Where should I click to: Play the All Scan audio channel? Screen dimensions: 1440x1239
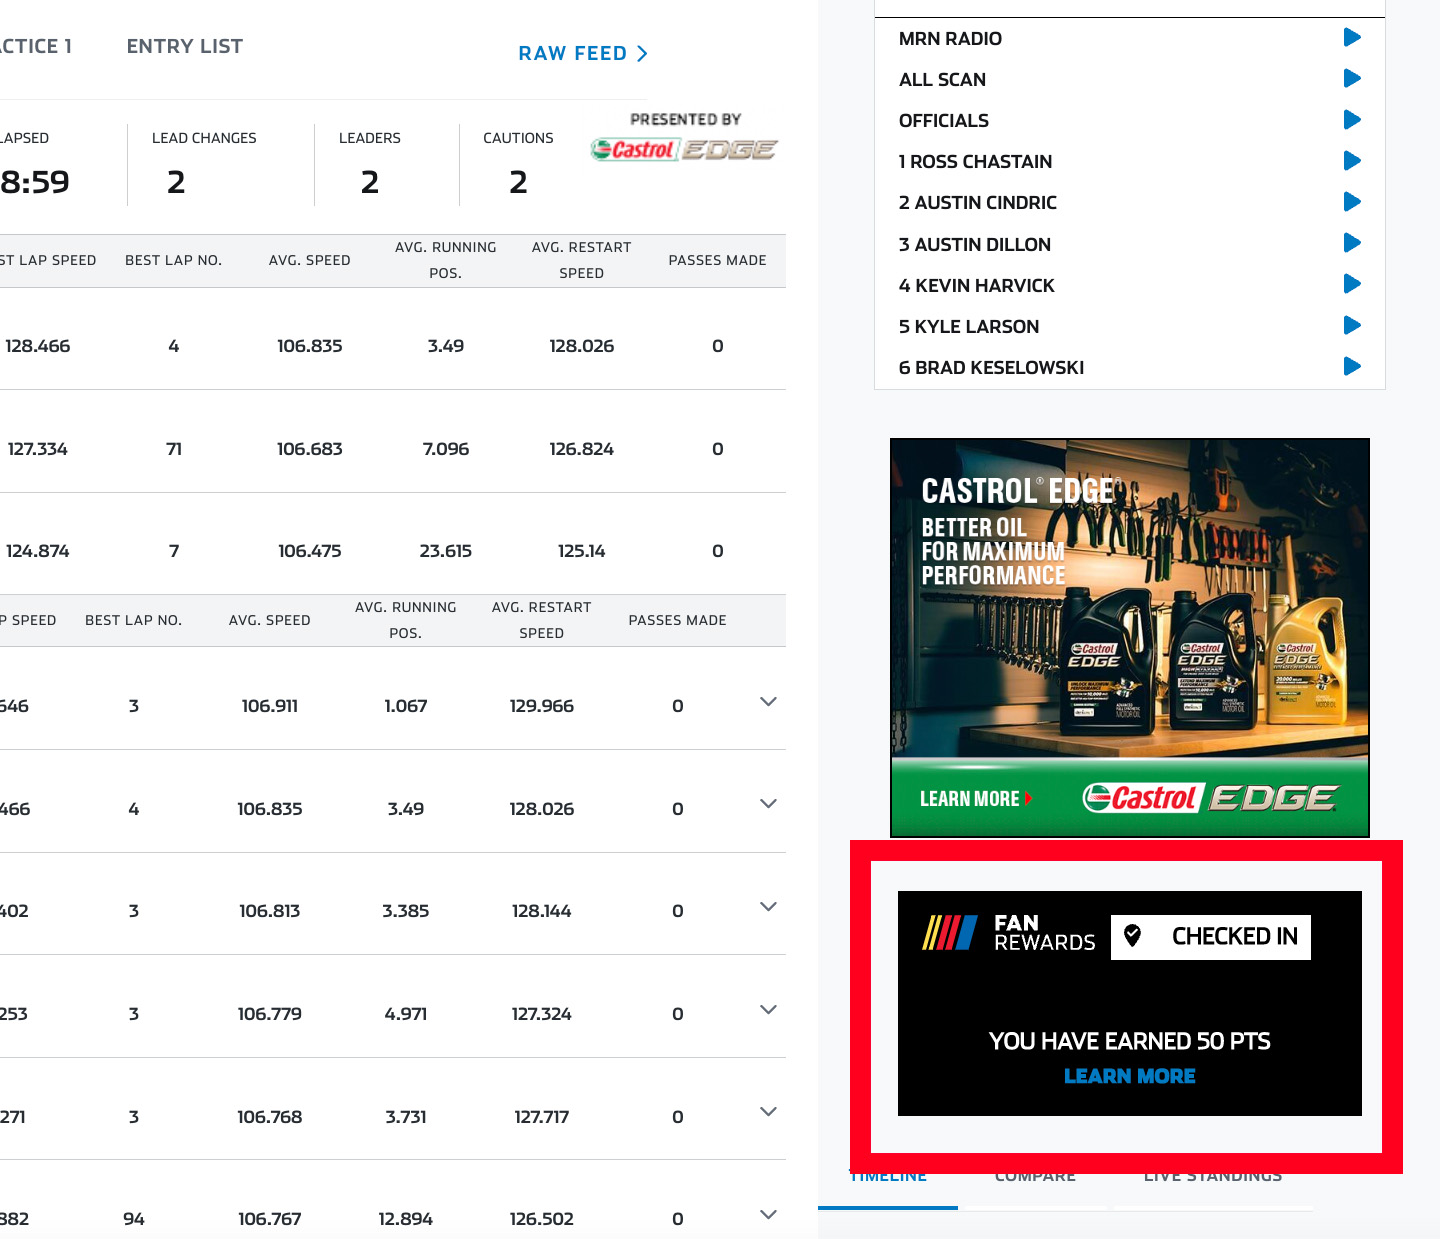(x=1352, y=79)
